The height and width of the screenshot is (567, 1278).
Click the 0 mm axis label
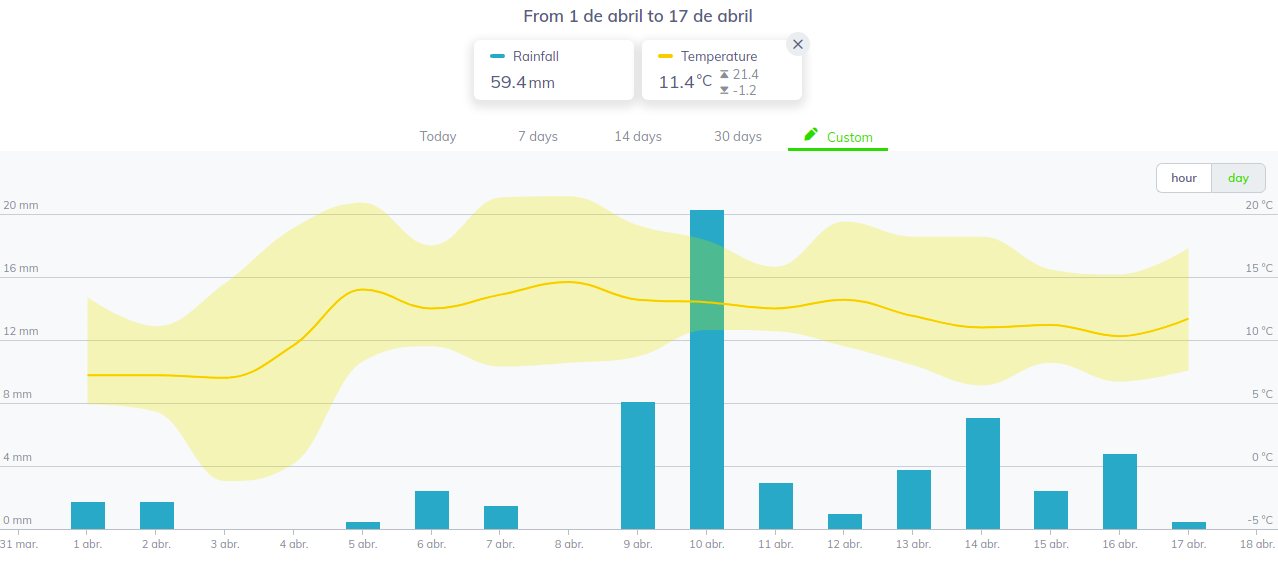[18, 520]
